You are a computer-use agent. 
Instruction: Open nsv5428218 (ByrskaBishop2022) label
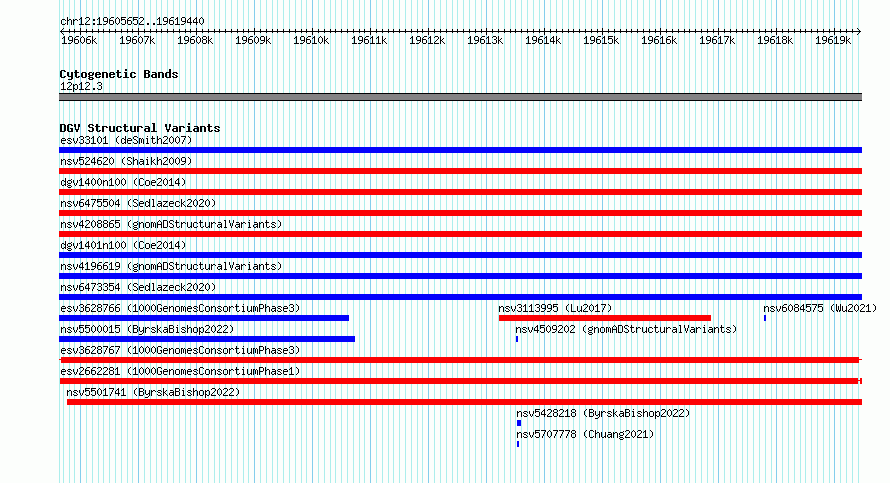tap(603, 413)
